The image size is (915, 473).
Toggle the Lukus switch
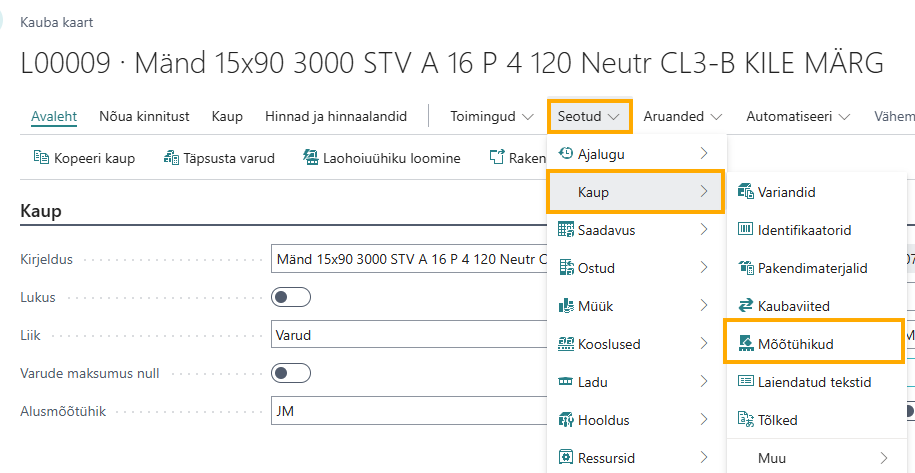click(291, 297)
